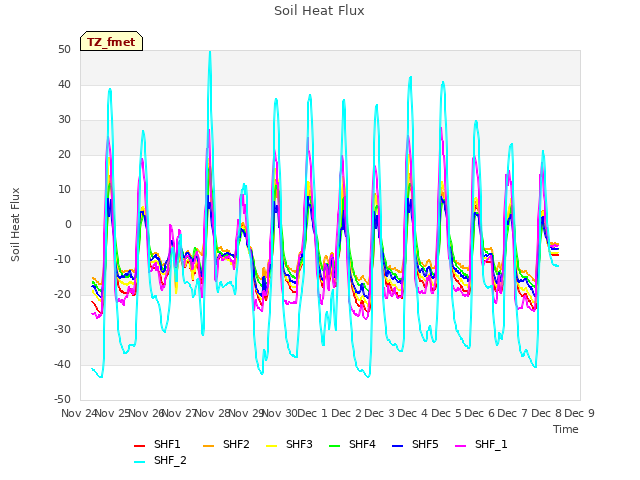
Task: Click the -50 y-axis tick label
Action: pos(62,400)
